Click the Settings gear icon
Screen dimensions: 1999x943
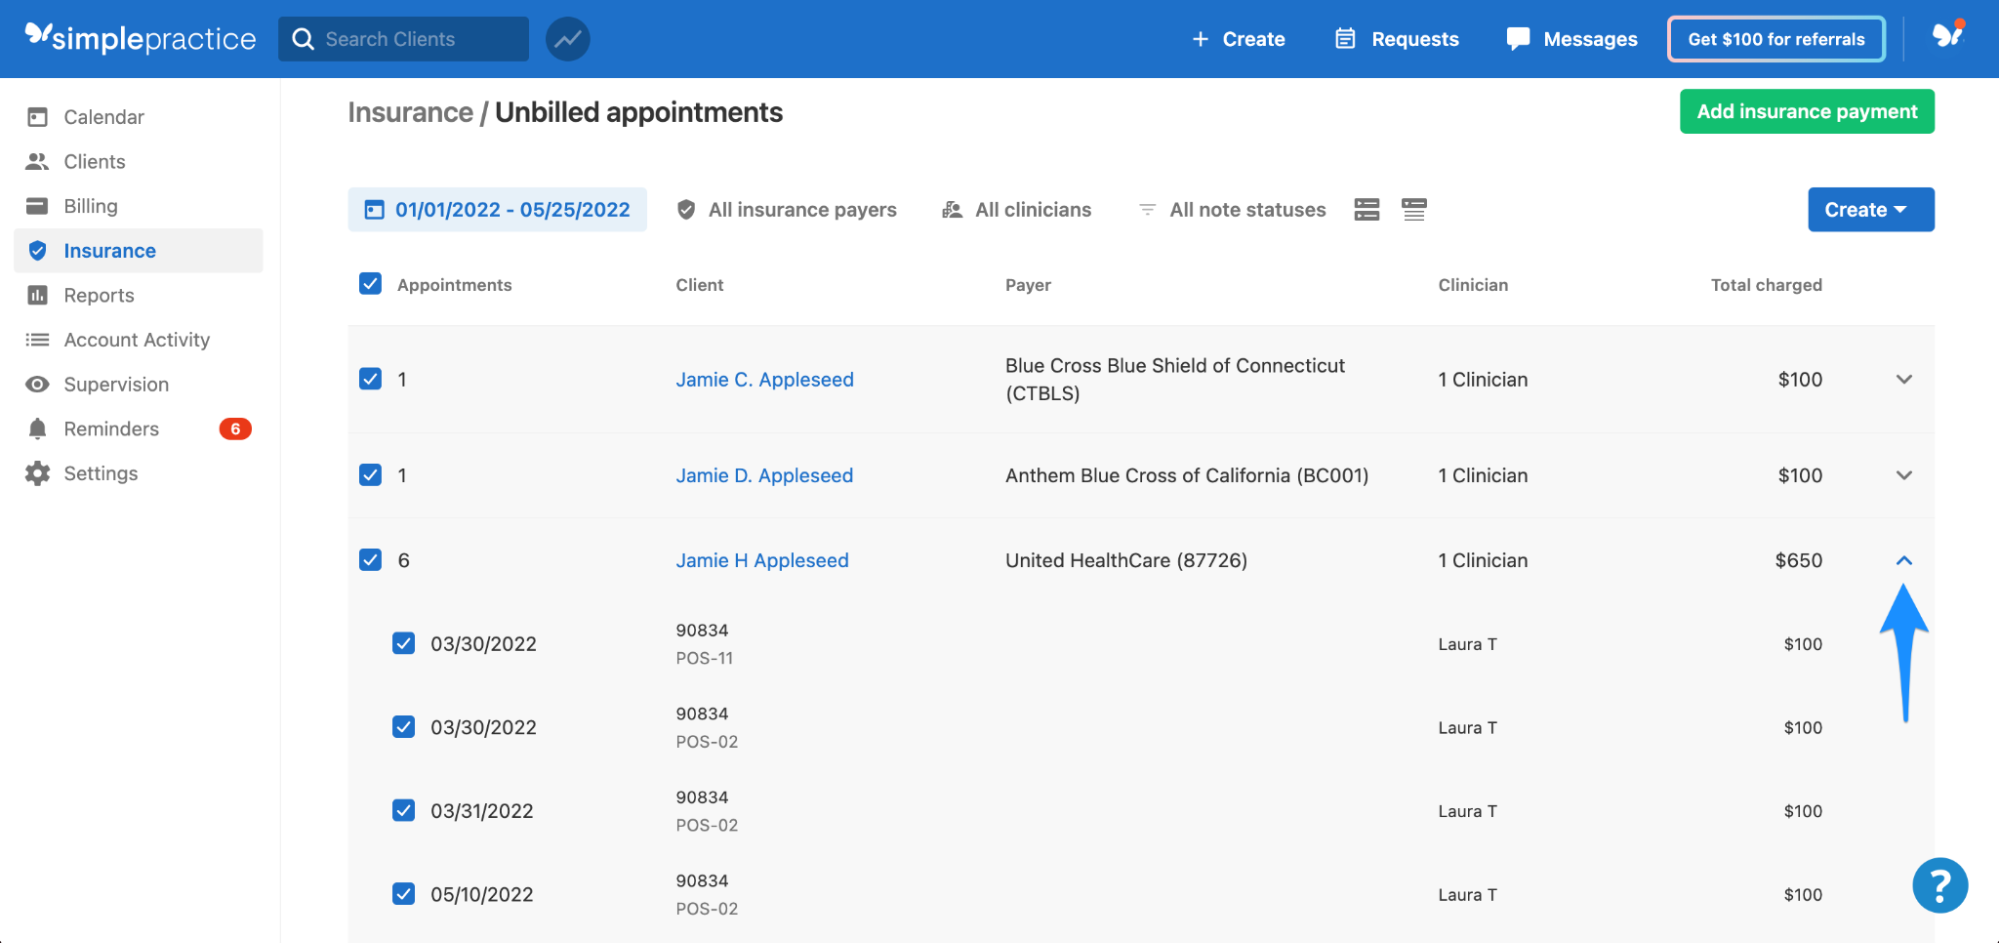[x=37, y=473]
